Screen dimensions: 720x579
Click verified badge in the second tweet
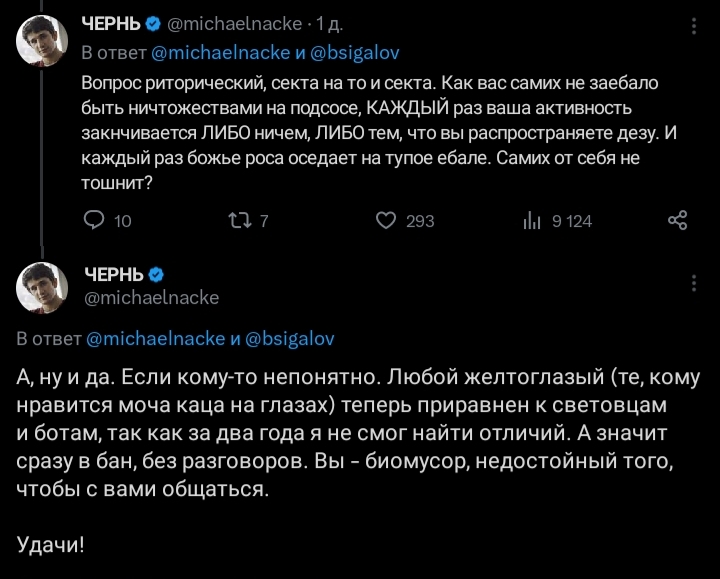pyautogui.click(x=156, y=274)
